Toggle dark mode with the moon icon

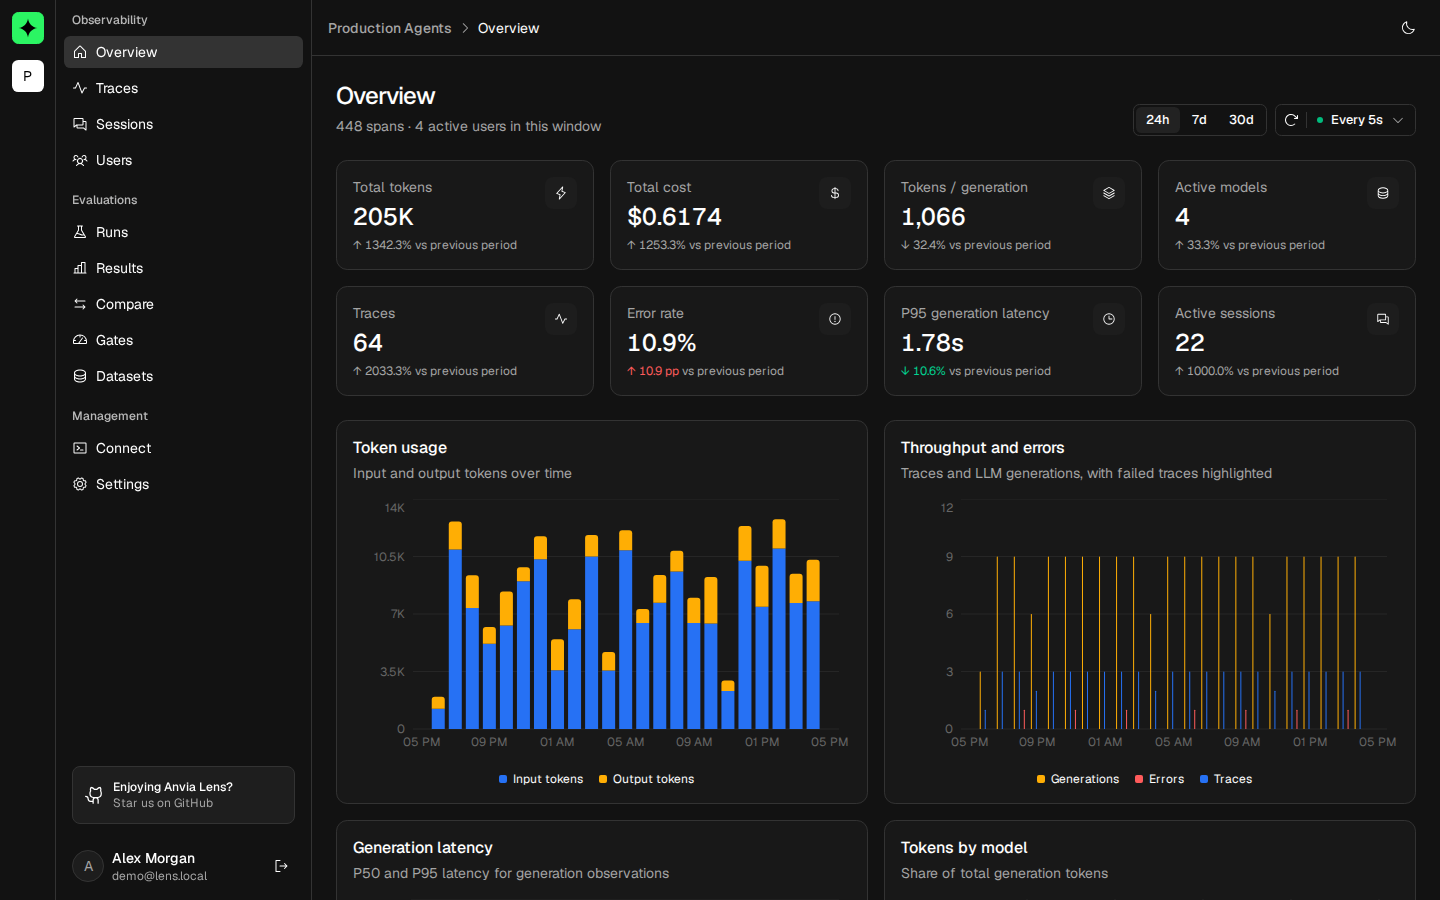(x=1408, y=28)
